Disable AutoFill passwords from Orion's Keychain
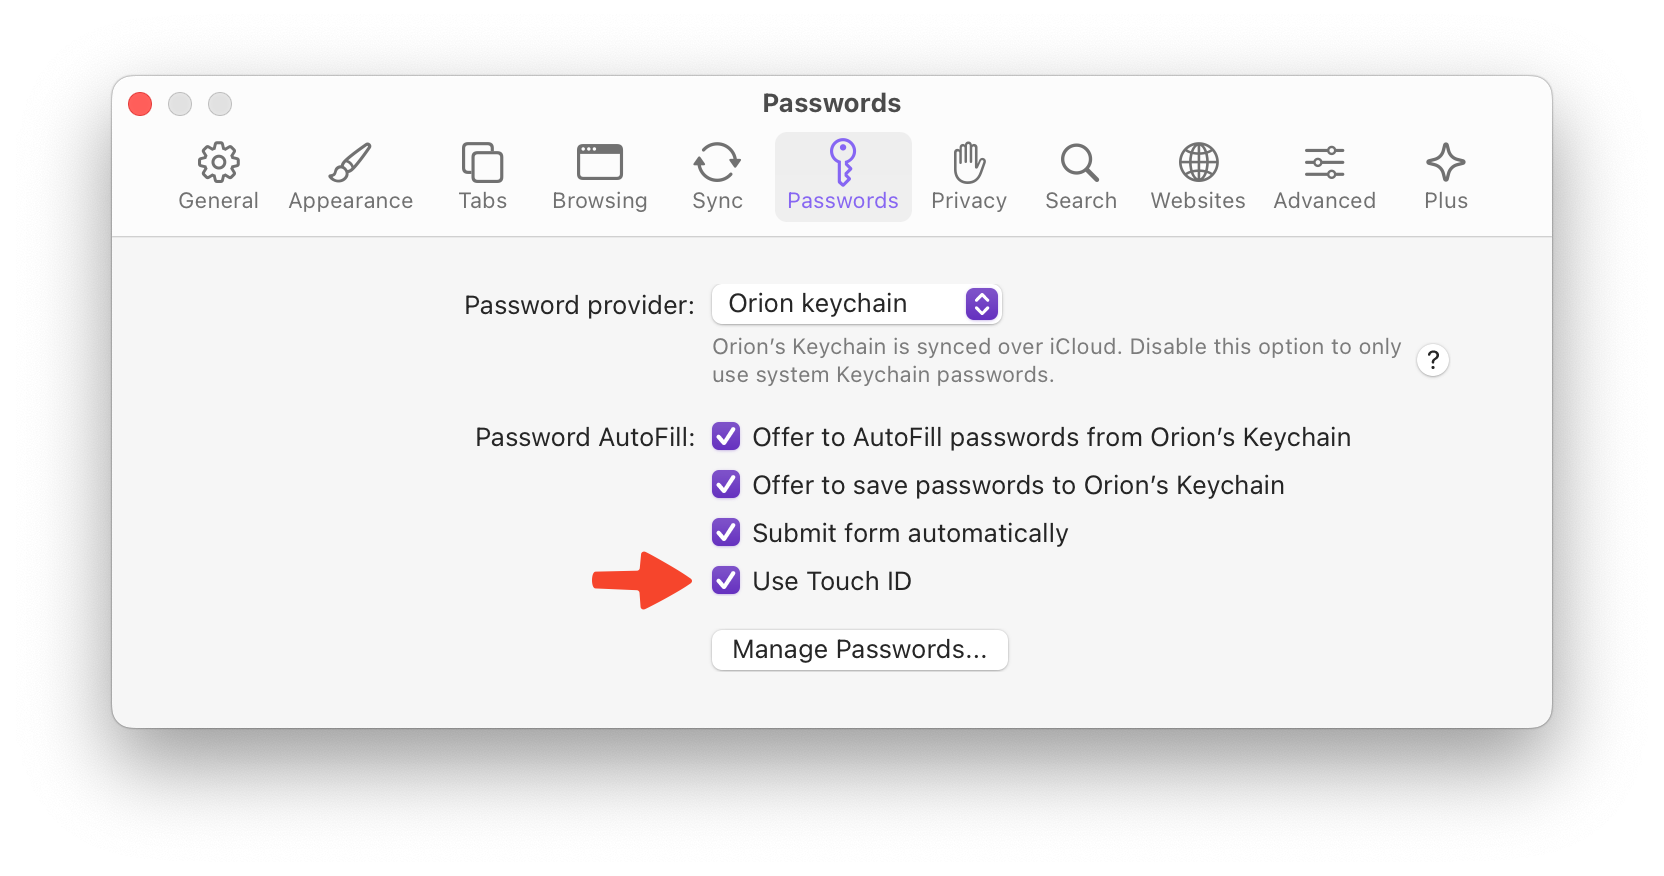 (726, 437)
